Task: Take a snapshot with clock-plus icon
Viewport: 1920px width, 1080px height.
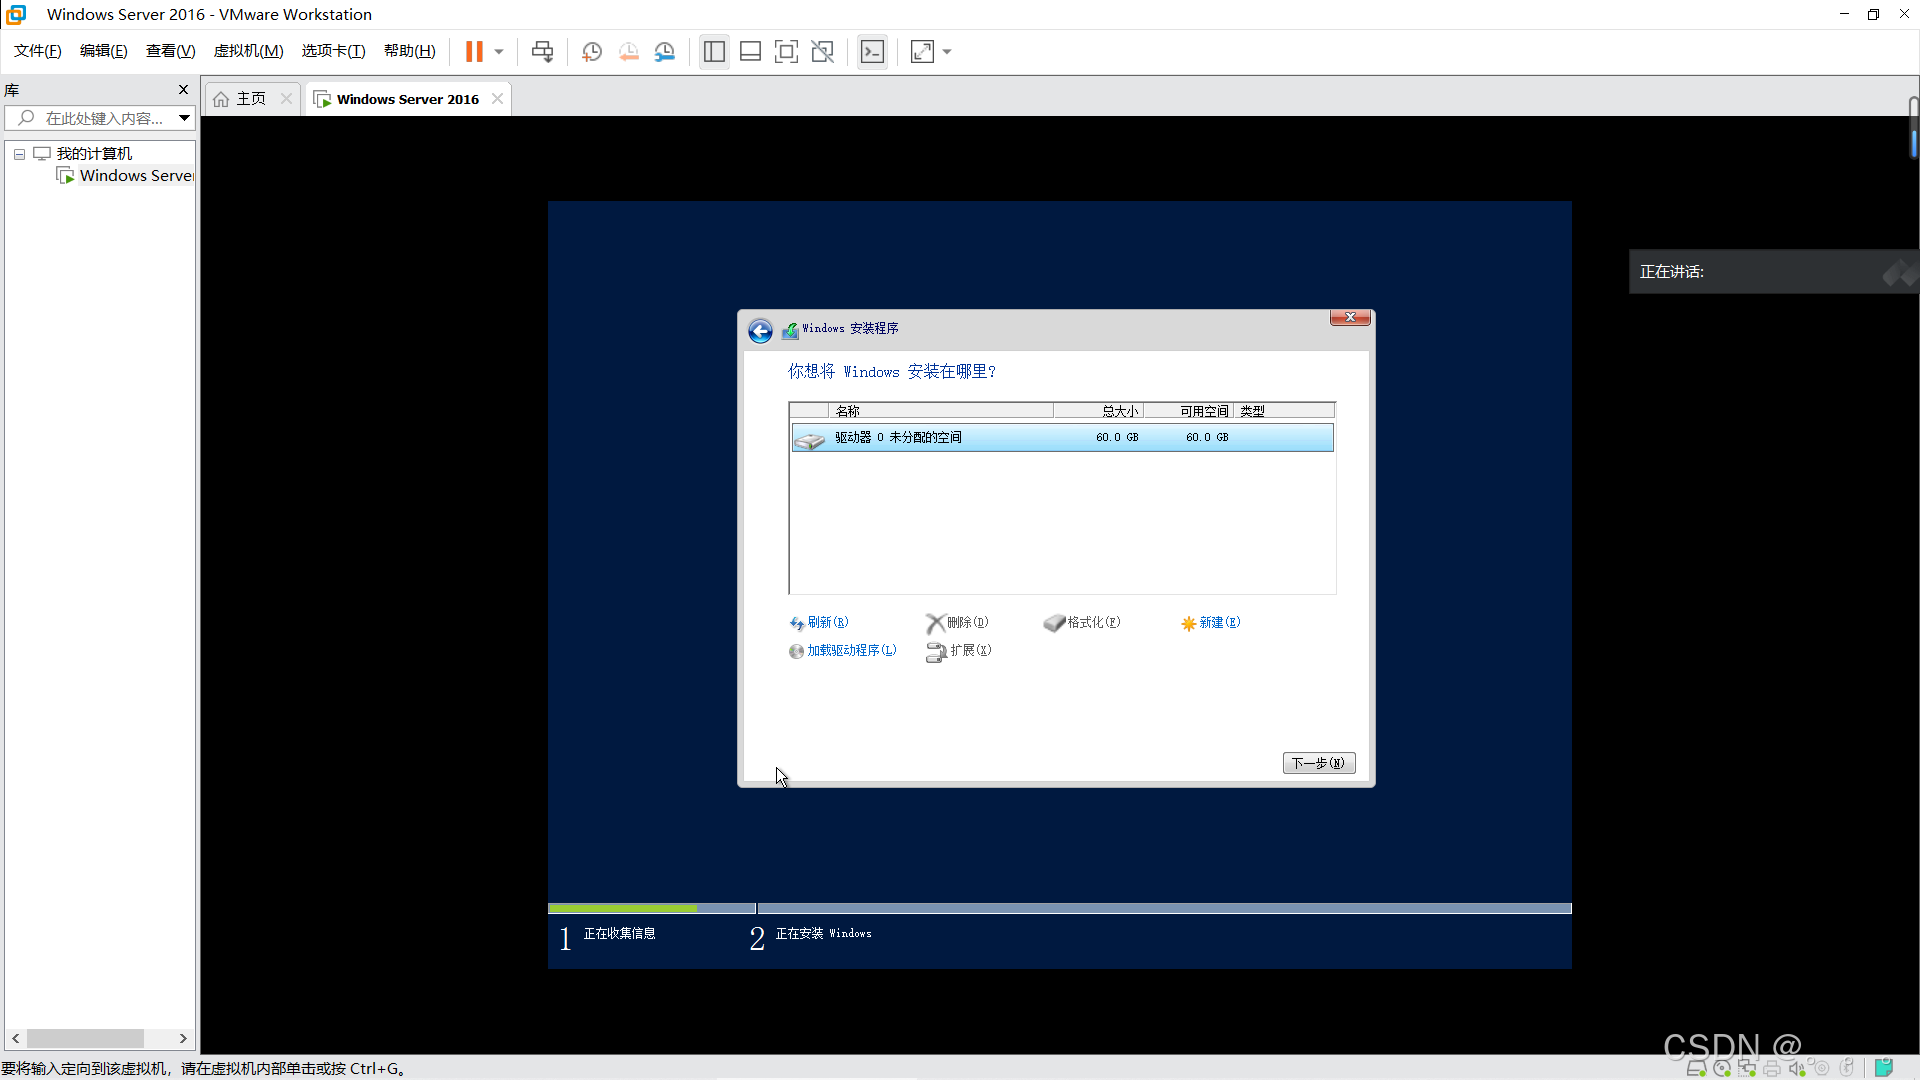Action: point(592,52)
